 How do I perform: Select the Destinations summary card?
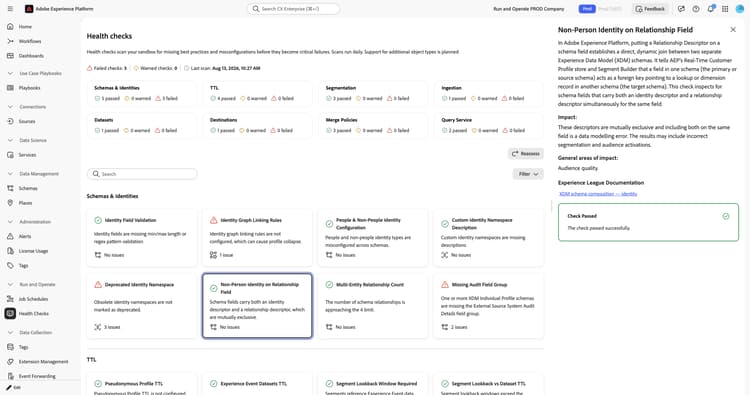click(257, 125)
